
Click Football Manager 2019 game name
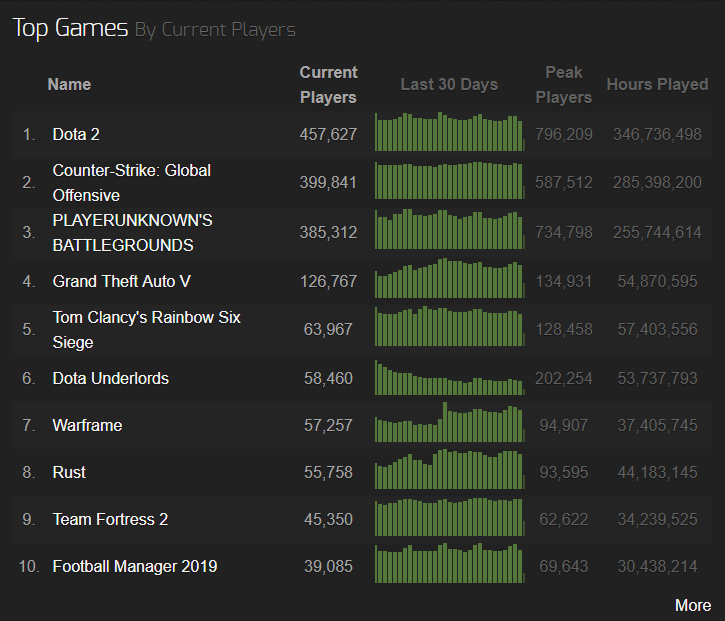pyautogui.click(x=134, y=566)
